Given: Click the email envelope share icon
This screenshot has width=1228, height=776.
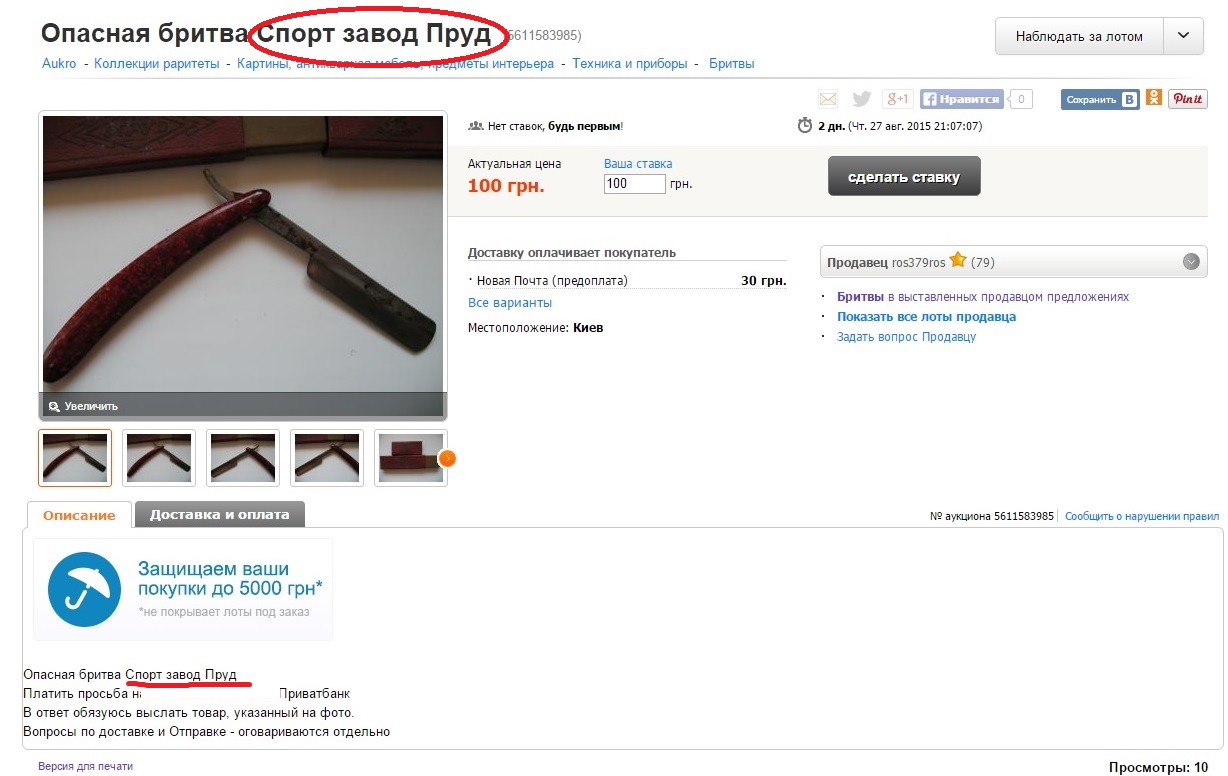Looking at the screenshot, I should (x=828, y=99).
